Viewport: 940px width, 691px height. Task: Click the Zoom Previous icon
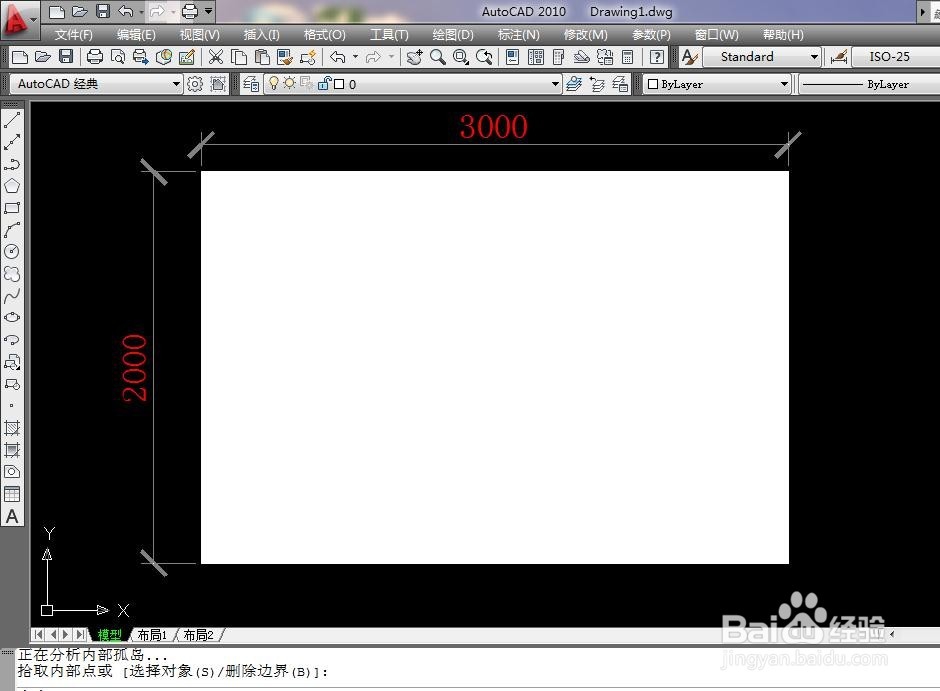point(484,57)
